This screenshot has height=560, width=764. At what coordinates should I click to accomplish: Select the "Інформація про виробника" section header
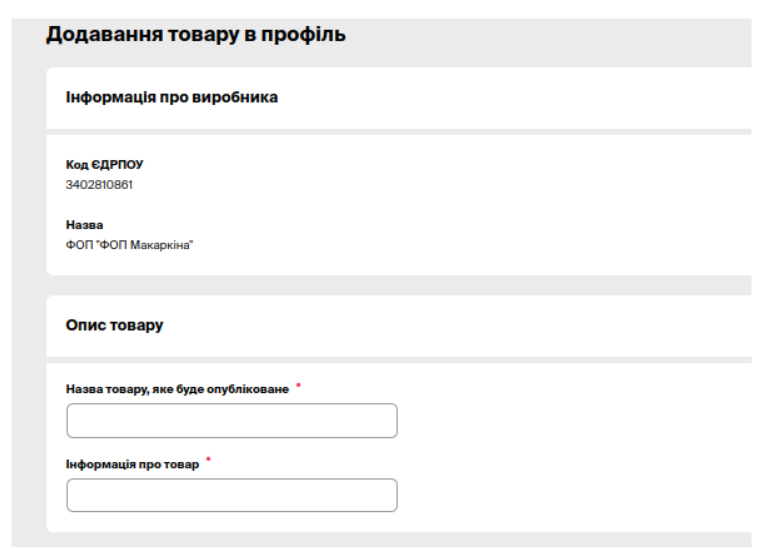172,98
